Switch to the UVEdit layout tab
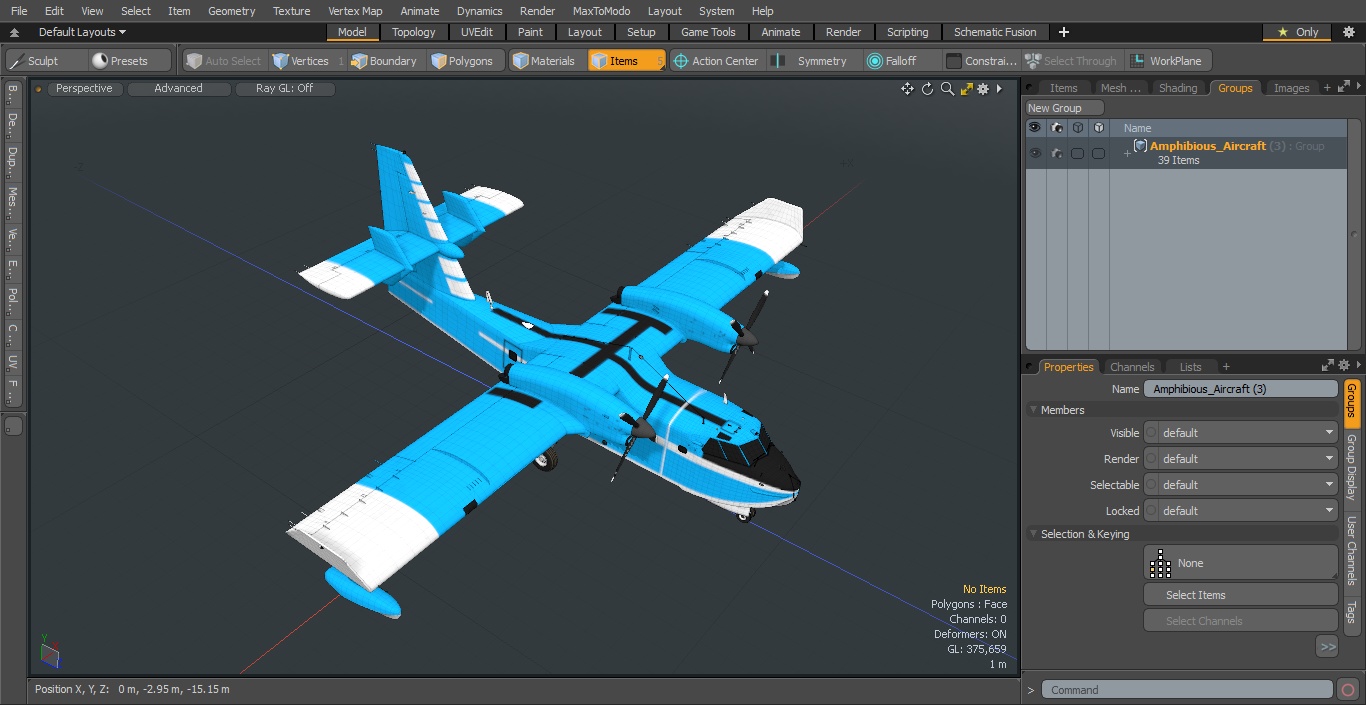The width and height of the screenshot is (1366, 705). pos(477,32)
